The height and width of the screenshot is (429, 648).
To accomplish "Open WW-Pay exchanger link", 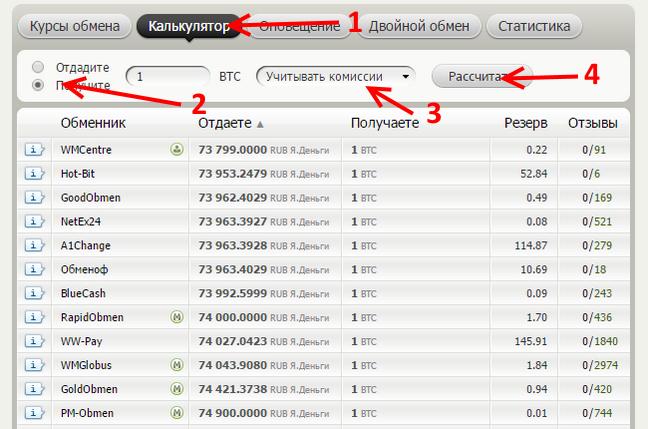I will (x=81, y=341).
